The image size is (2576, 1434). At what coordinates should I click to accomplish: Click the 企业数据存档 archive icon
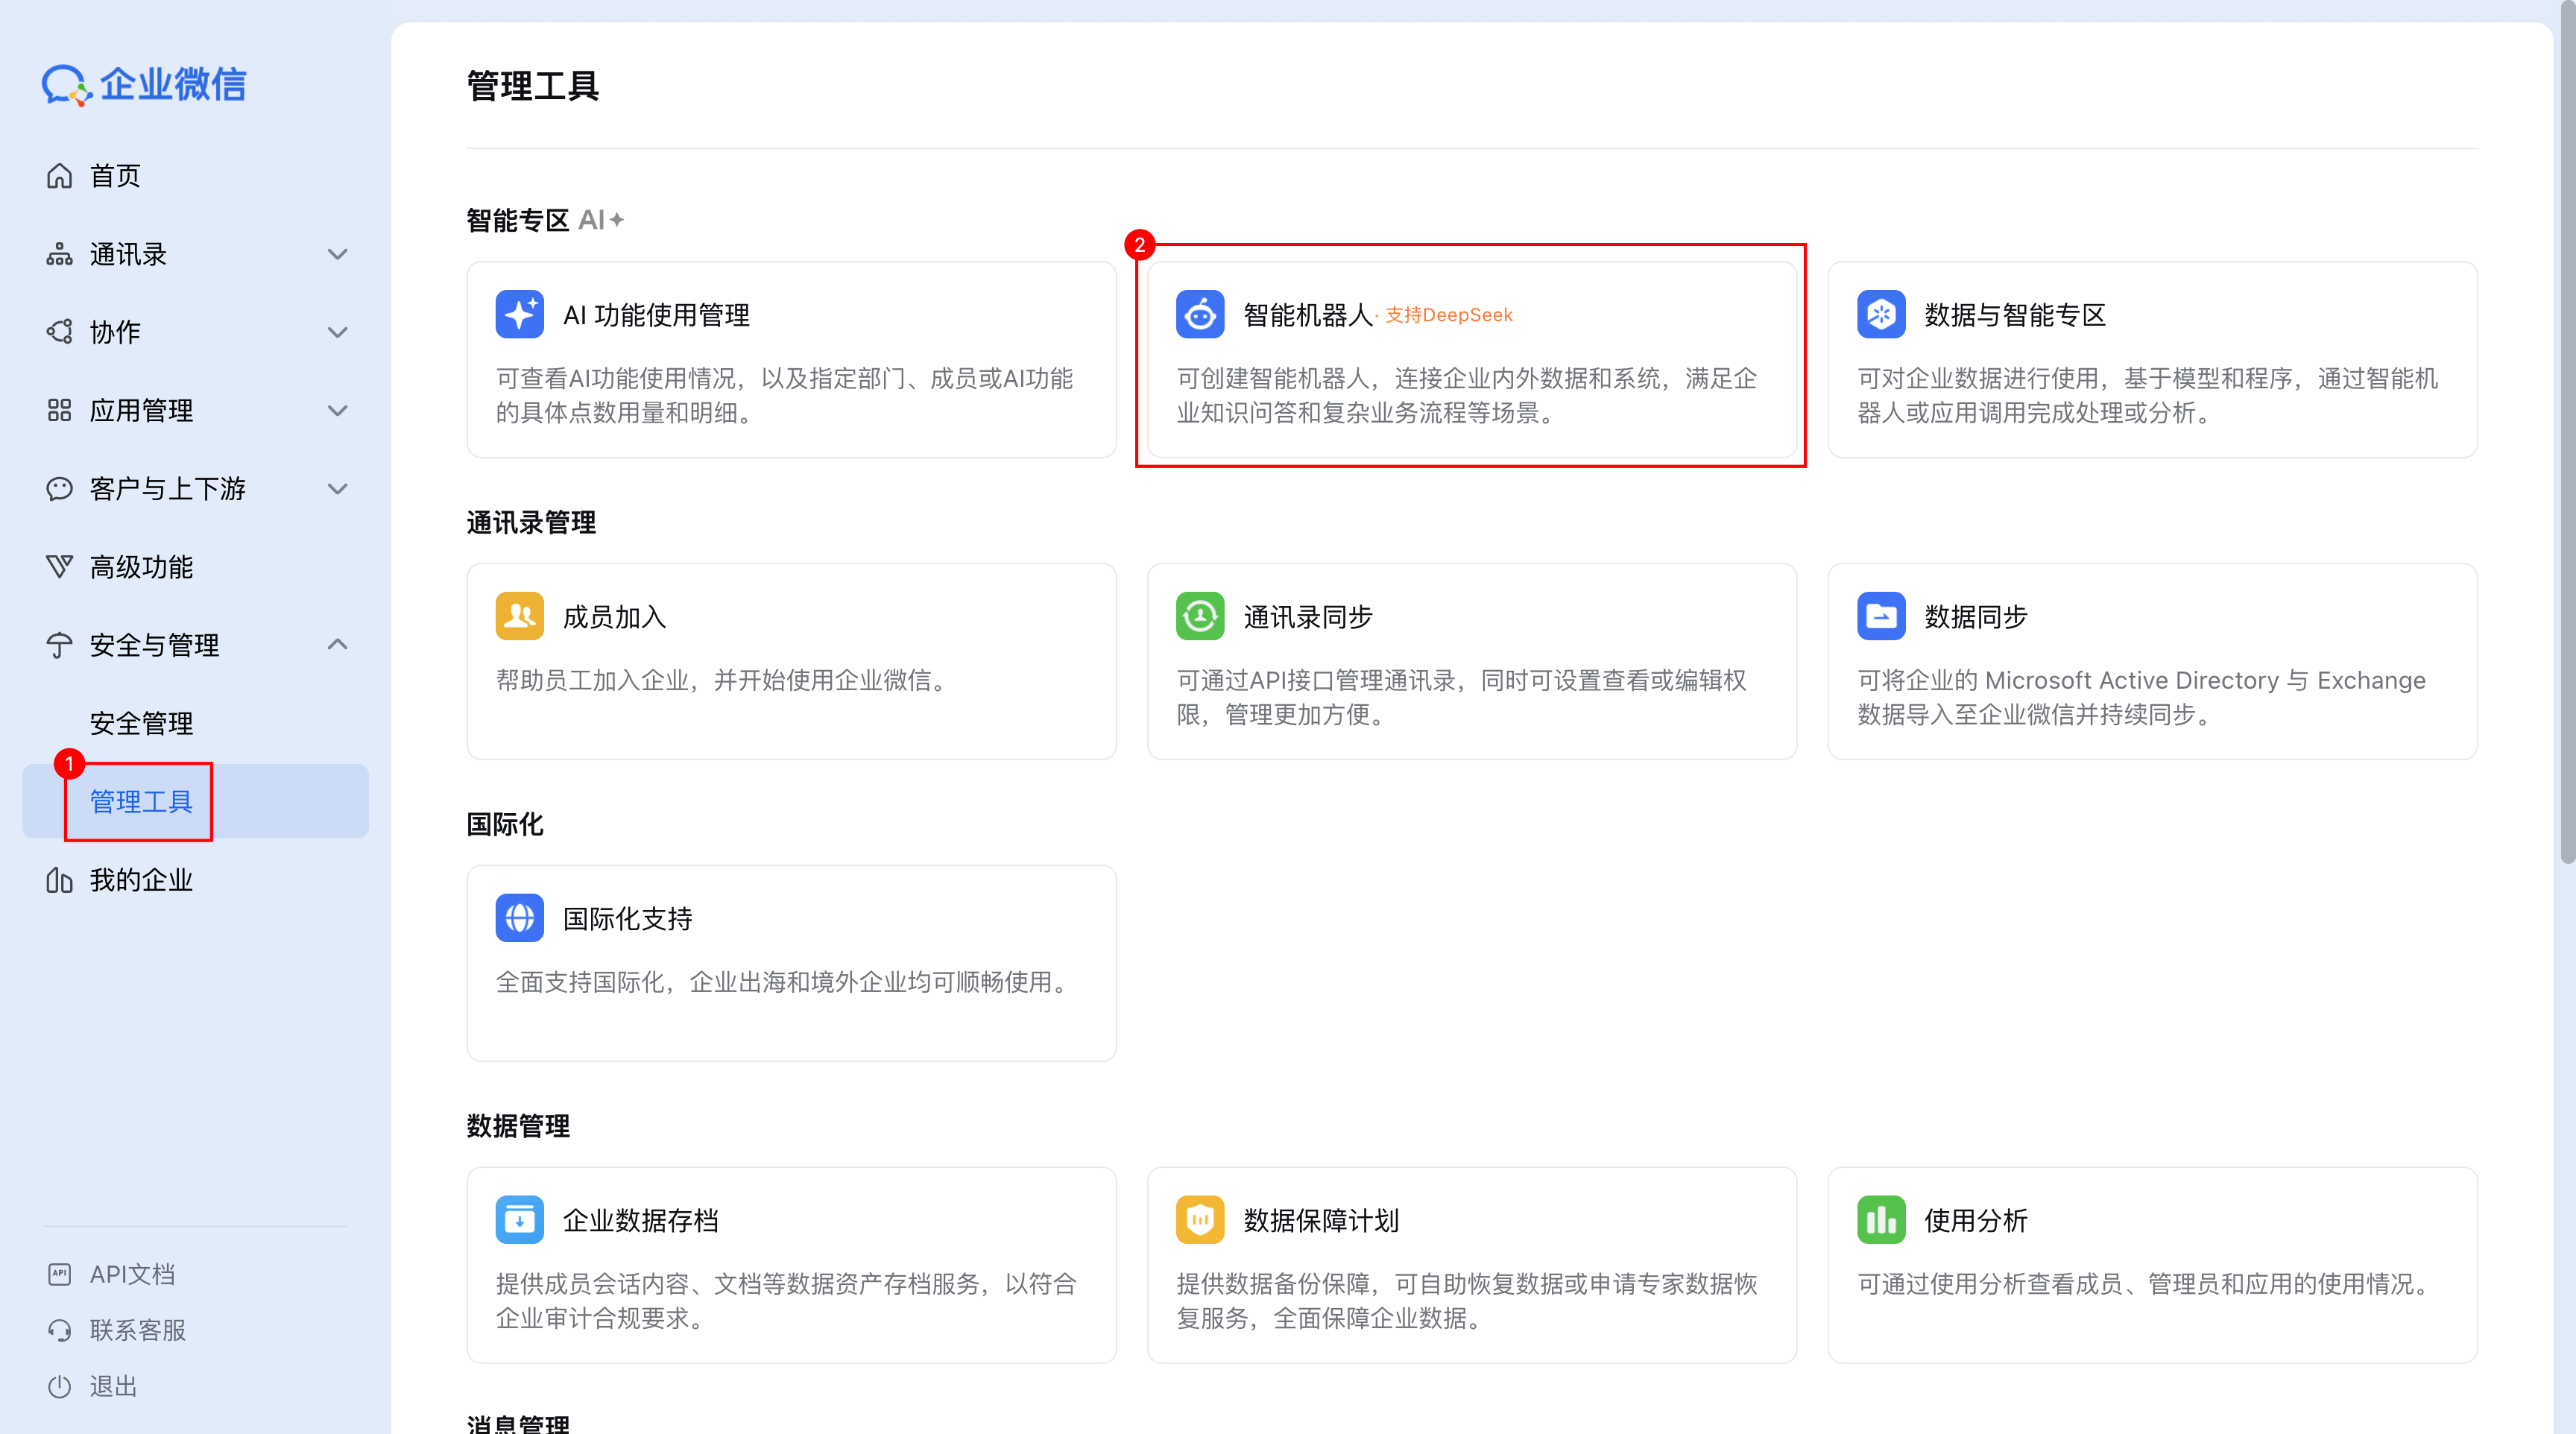[519, 1220]
